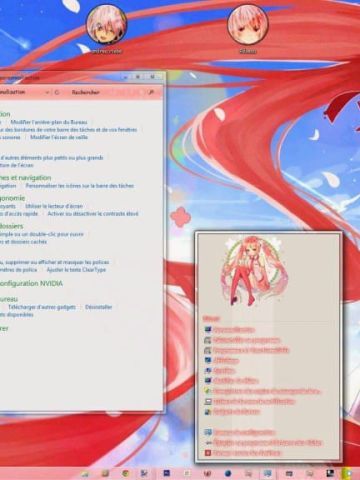This screenshot has width=360, height=480.
Task: Open the Configuration NVIDIA heading
Action: (31, 284)
